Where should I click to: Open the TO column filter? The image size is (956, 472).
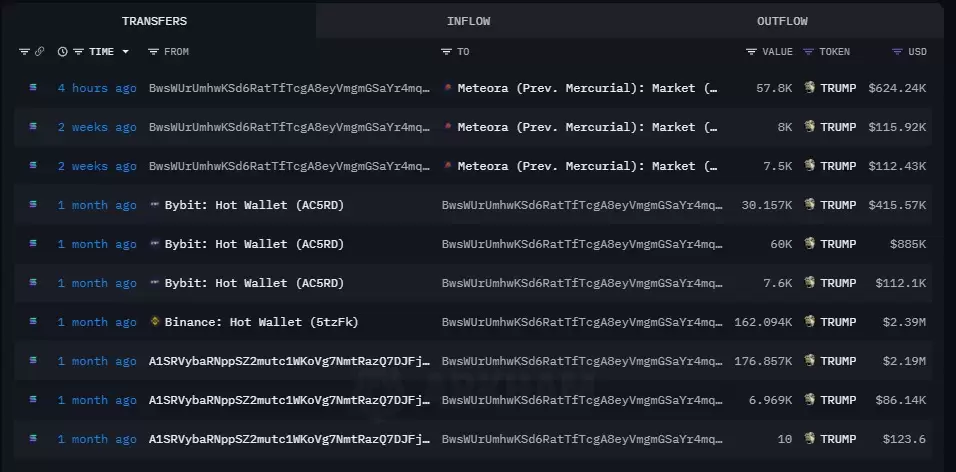tap(447, 52)
